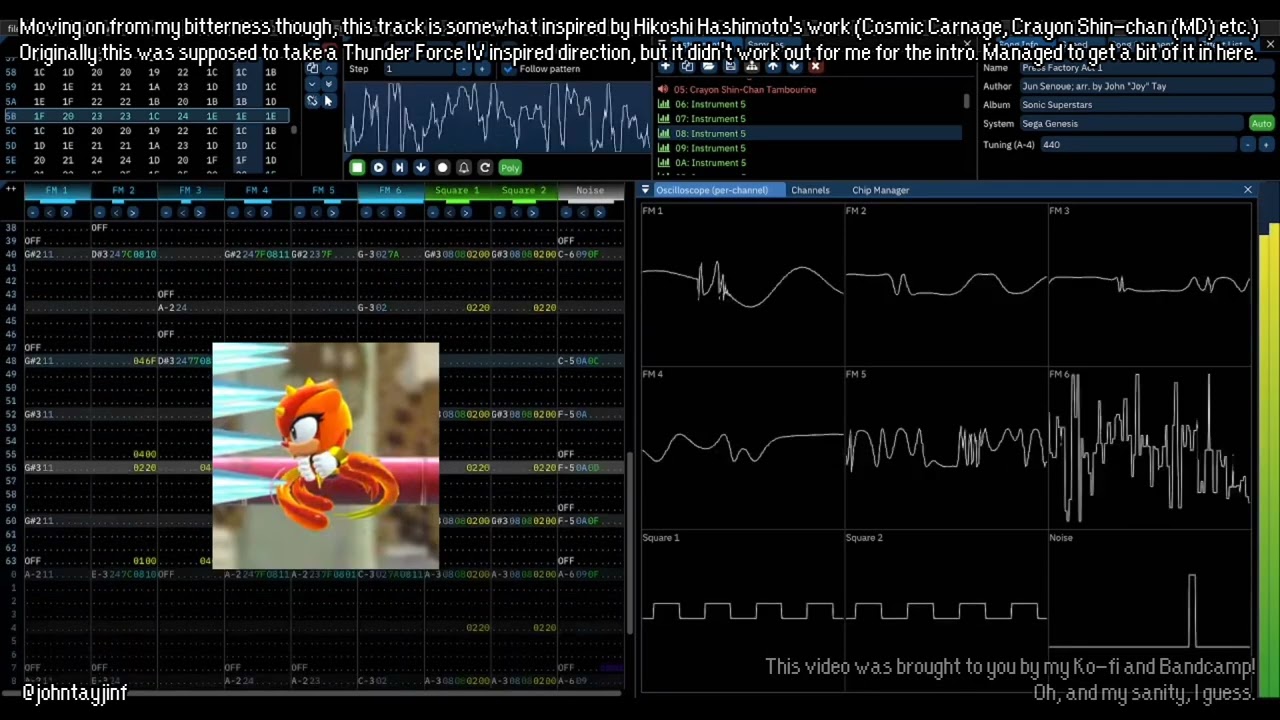The height and width of the screenshot is (720, 1280).
Task: Move instrument down in the list
Action: [x=794, y=66]
